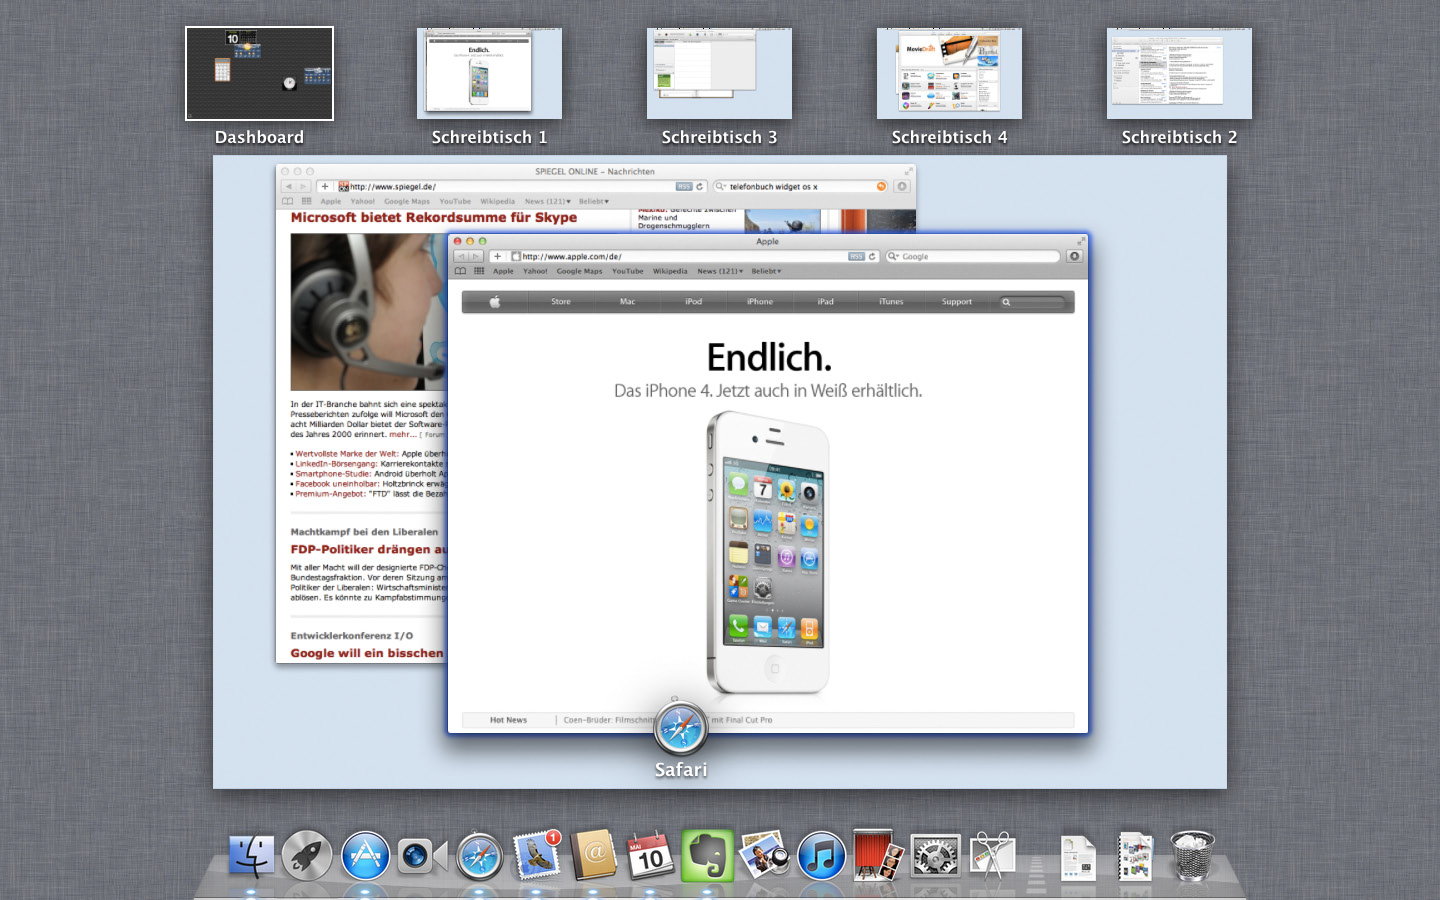Select iPhone tab on apple.com navigation
Screen dimensions: 1440x900
pyautogui.click(x=760, y=302)
